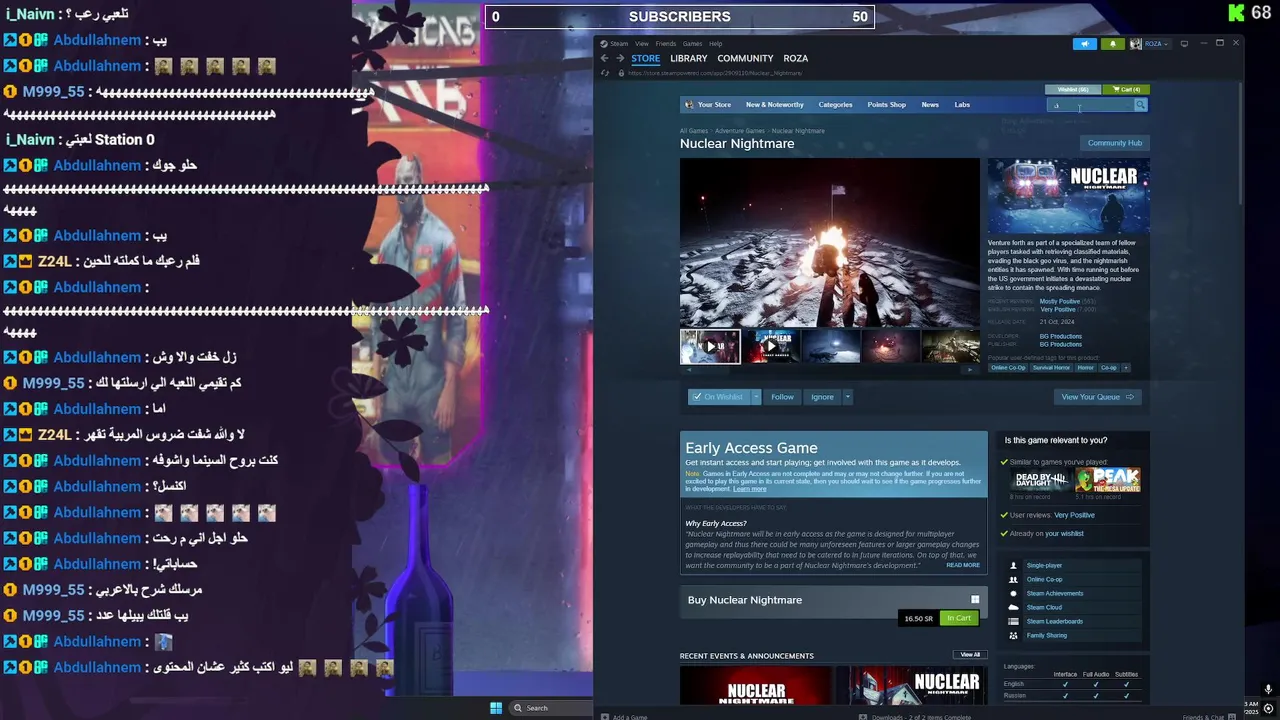Go forward with Steam's forward arrow
Viewport: 1280px width, 720px height.
(620, 58)
